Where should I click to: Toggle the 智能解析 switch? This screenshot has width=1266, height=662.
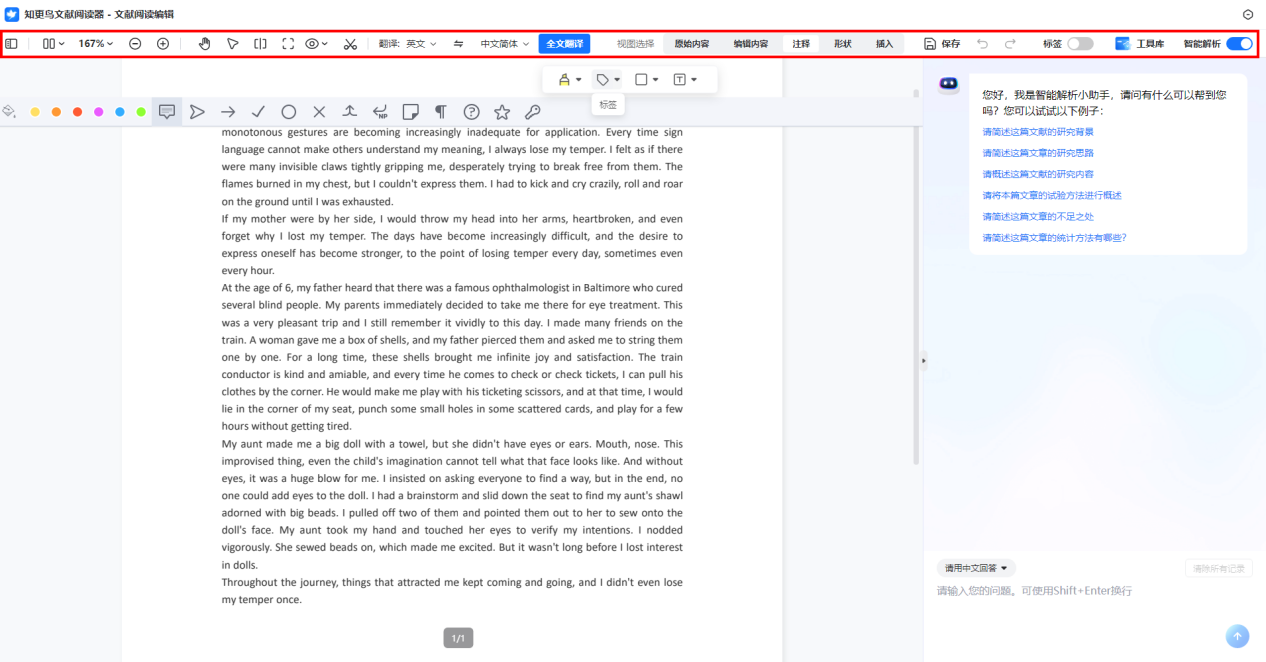pos(1239,44)
